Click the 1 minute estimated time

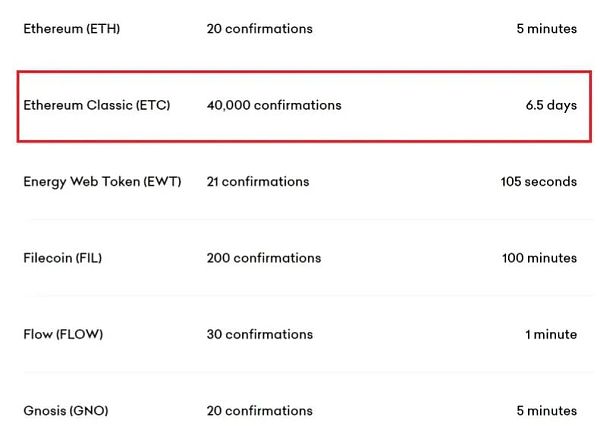click(551, 334)
